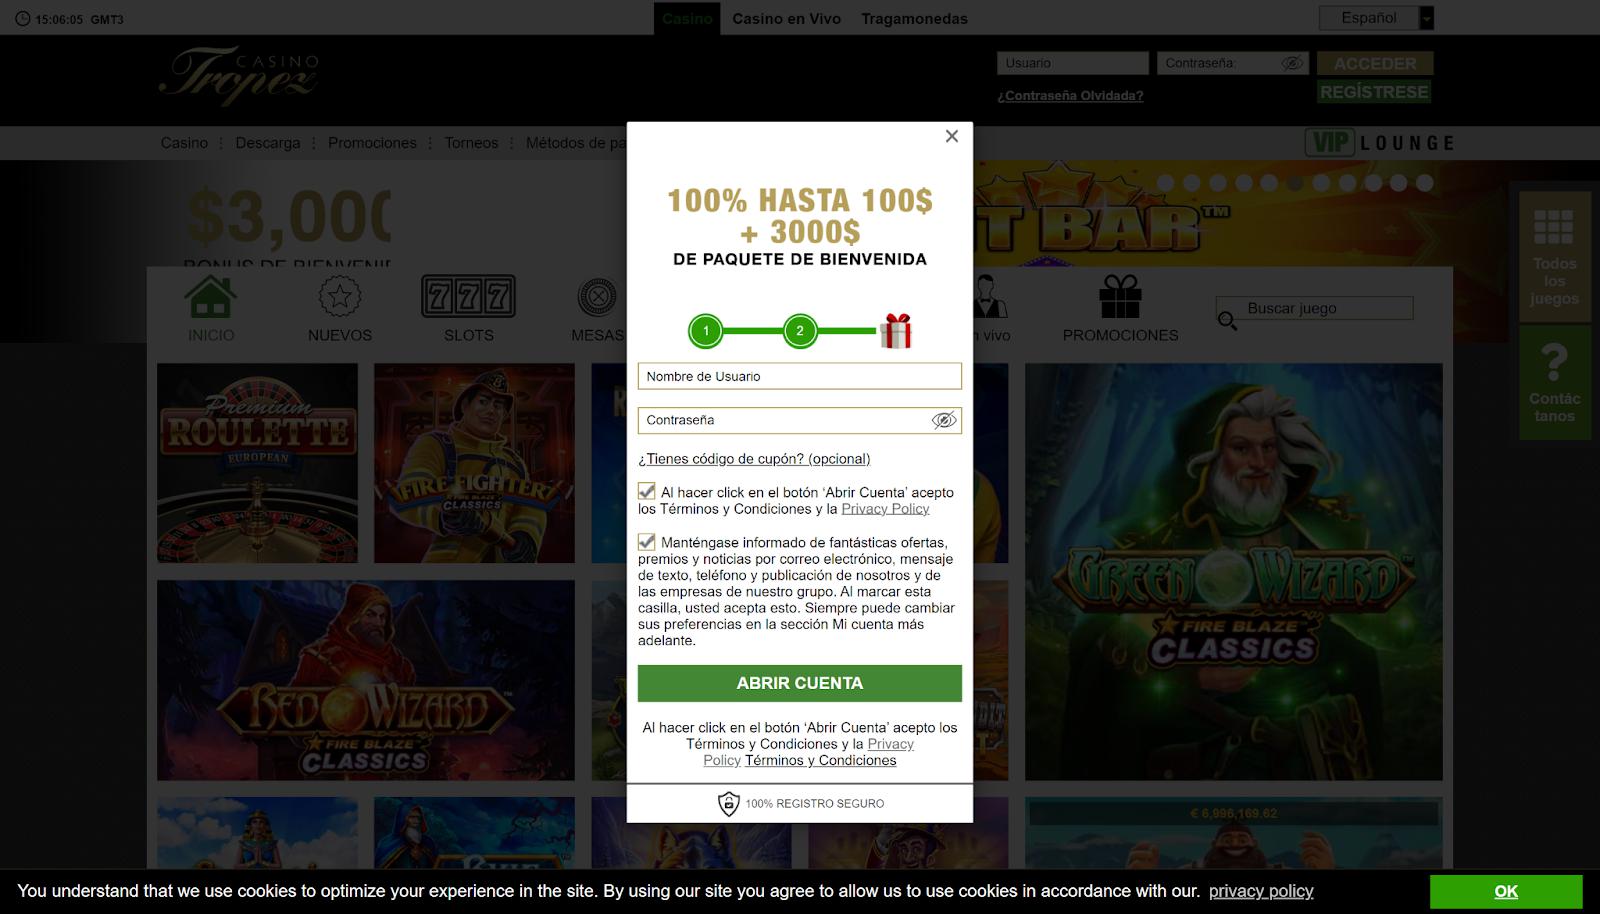Select the SLOTS 777 icon
Viewport: 1600px width, 914px height.
(469, 296)
